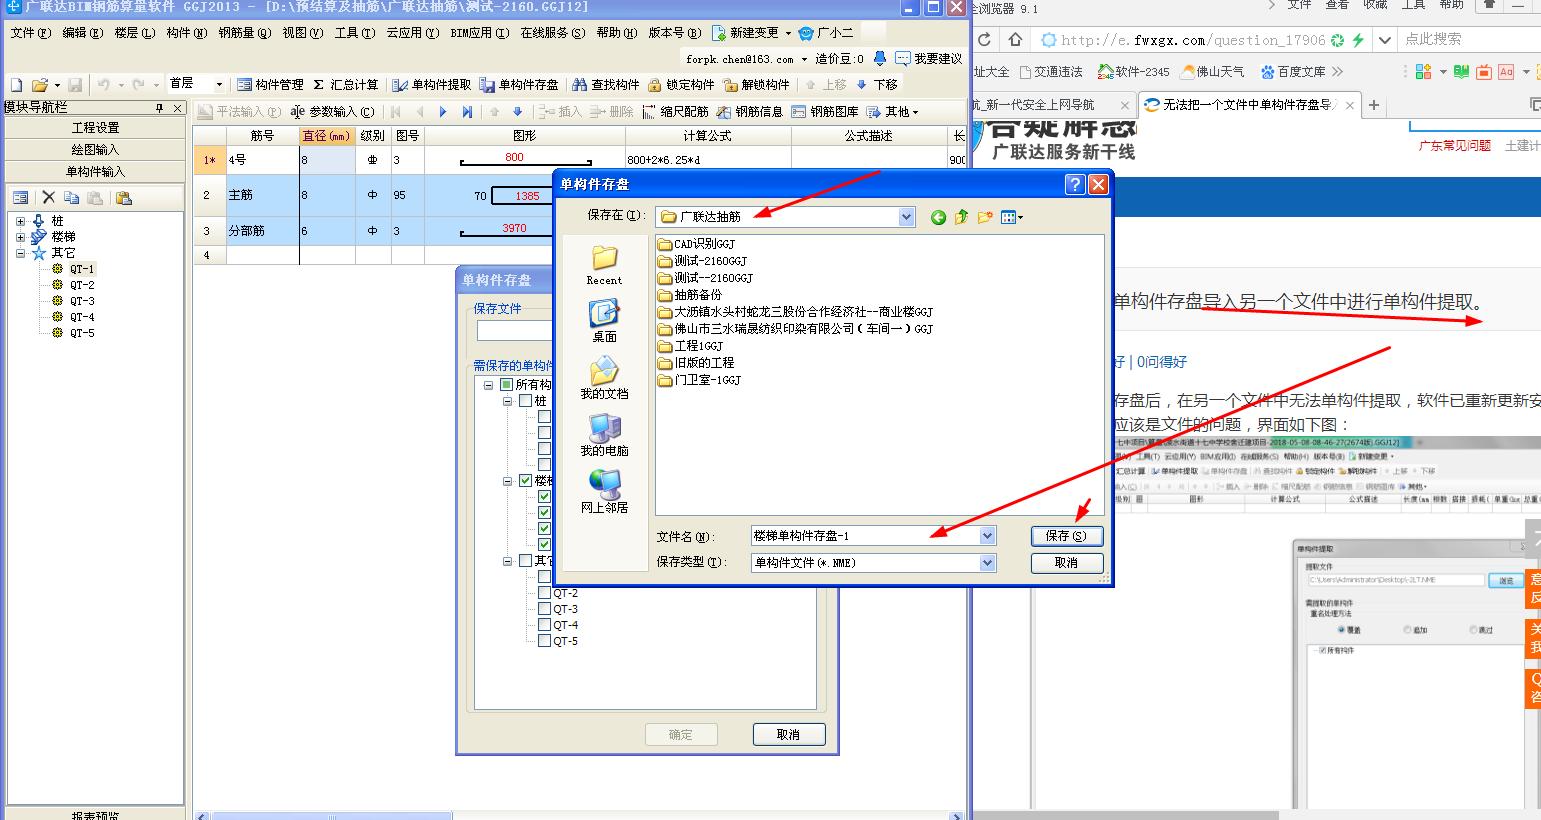
Task: Click browser refresh icon
Action: tap(984, 40)
